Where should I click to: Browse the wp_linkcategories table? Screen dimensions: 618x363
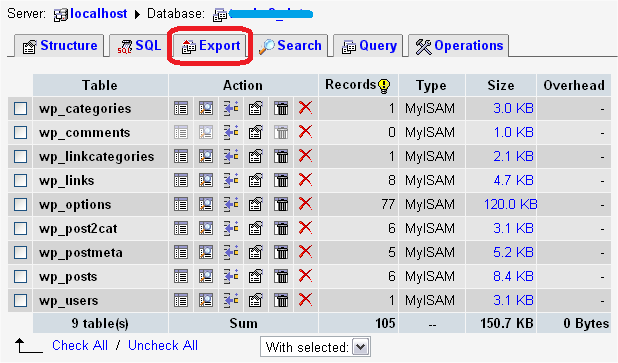pos(181,156)
